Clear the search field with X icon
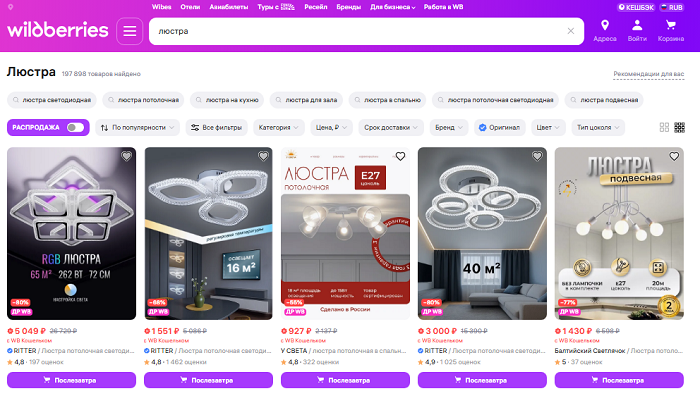700x403 pixels. [571, 31]
